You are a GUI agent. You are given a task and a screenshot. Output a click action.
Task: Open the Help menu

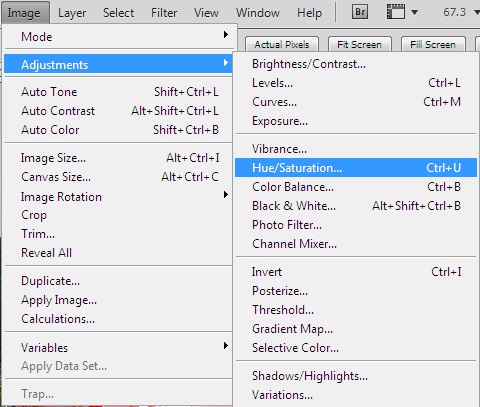click(x=309, y=13)
